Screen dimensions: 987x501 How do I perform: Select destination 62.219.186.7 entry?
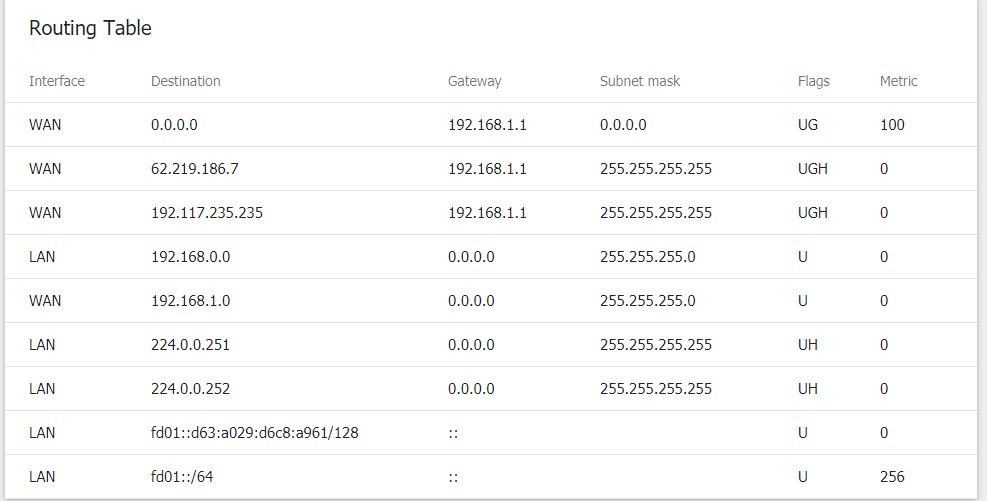(195, 169)
